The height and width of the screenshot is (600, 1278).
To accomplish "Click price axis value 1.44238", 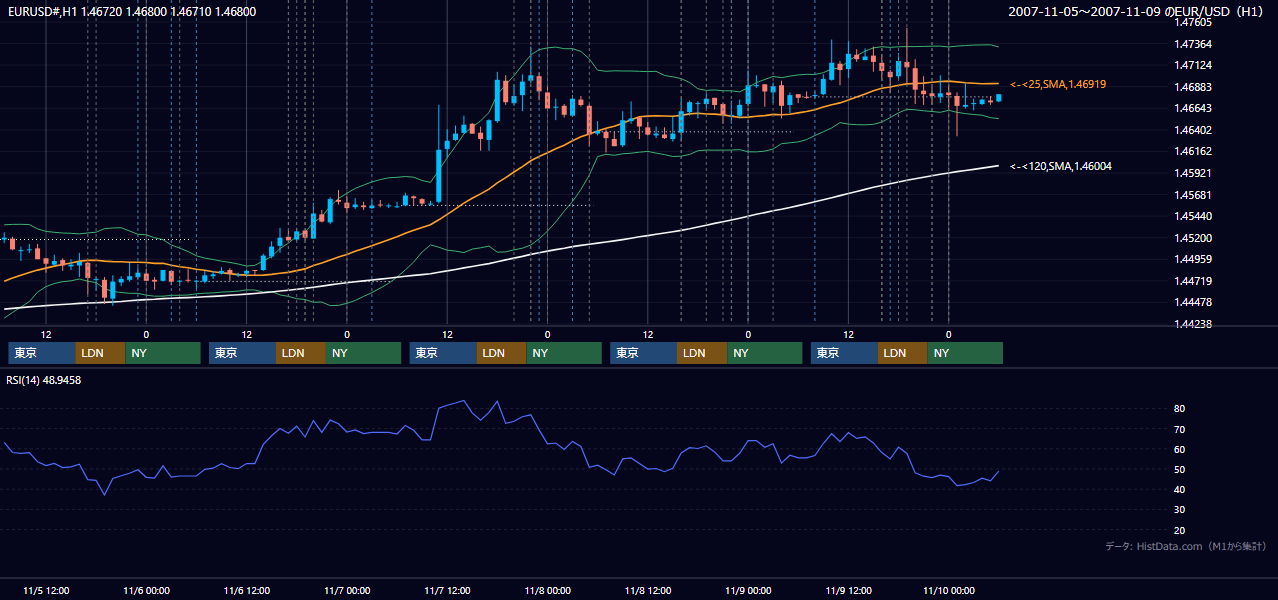I will click(1192, 324).
